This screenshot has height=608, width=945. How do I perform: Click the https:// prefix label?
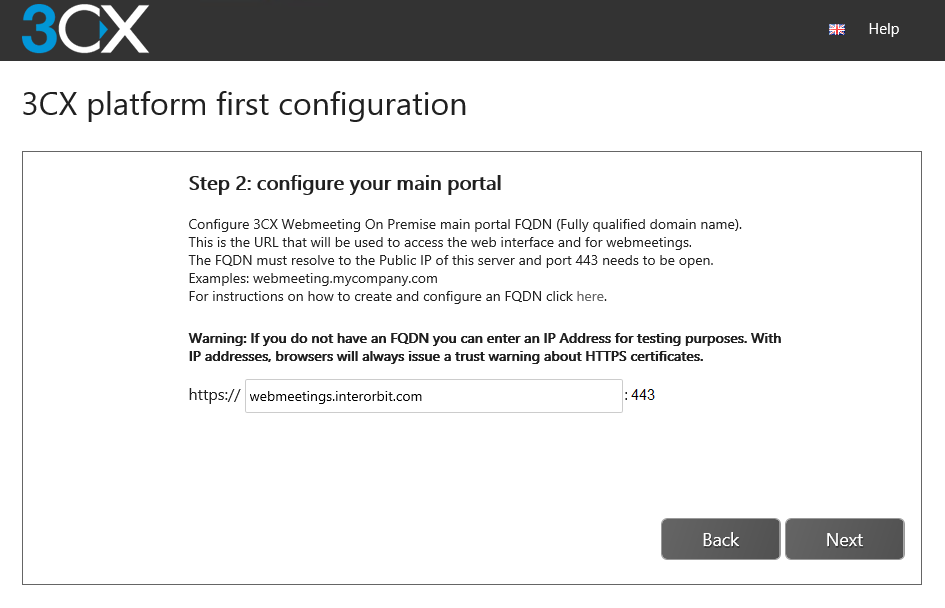[x=214, y=395]
